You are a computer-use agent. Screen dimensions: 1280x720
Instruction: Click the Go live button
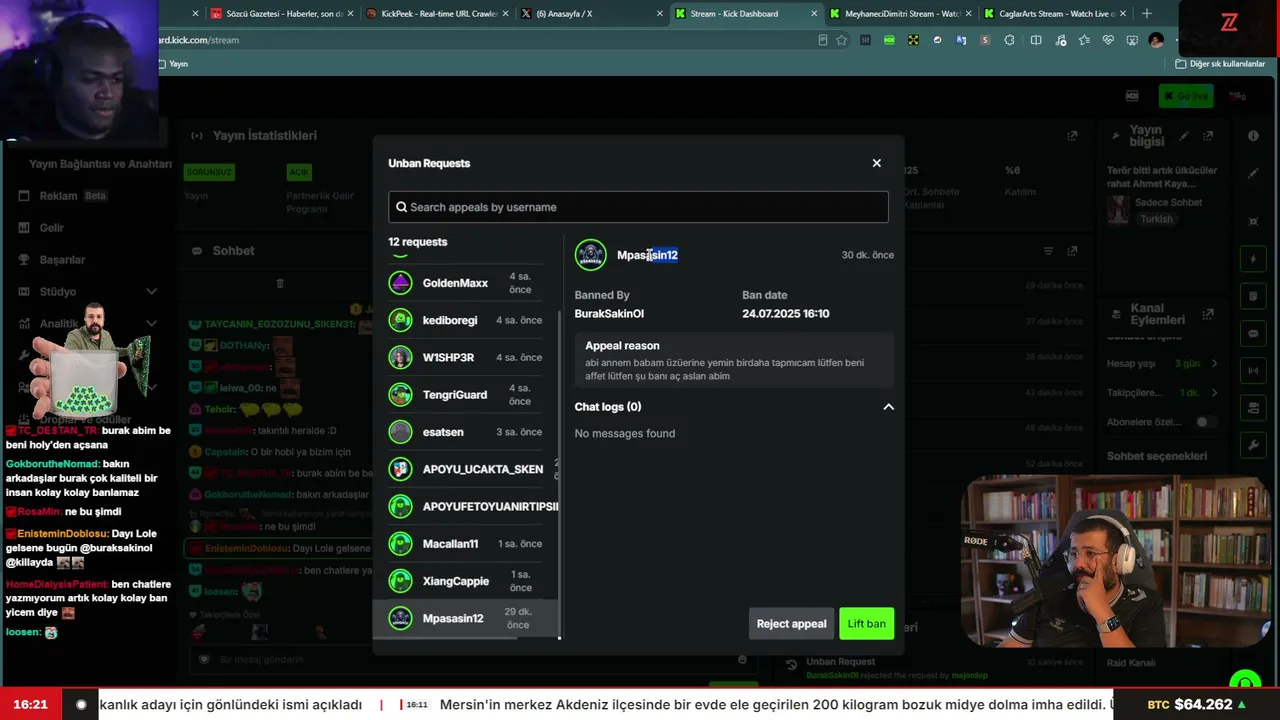pos(1185,96)
